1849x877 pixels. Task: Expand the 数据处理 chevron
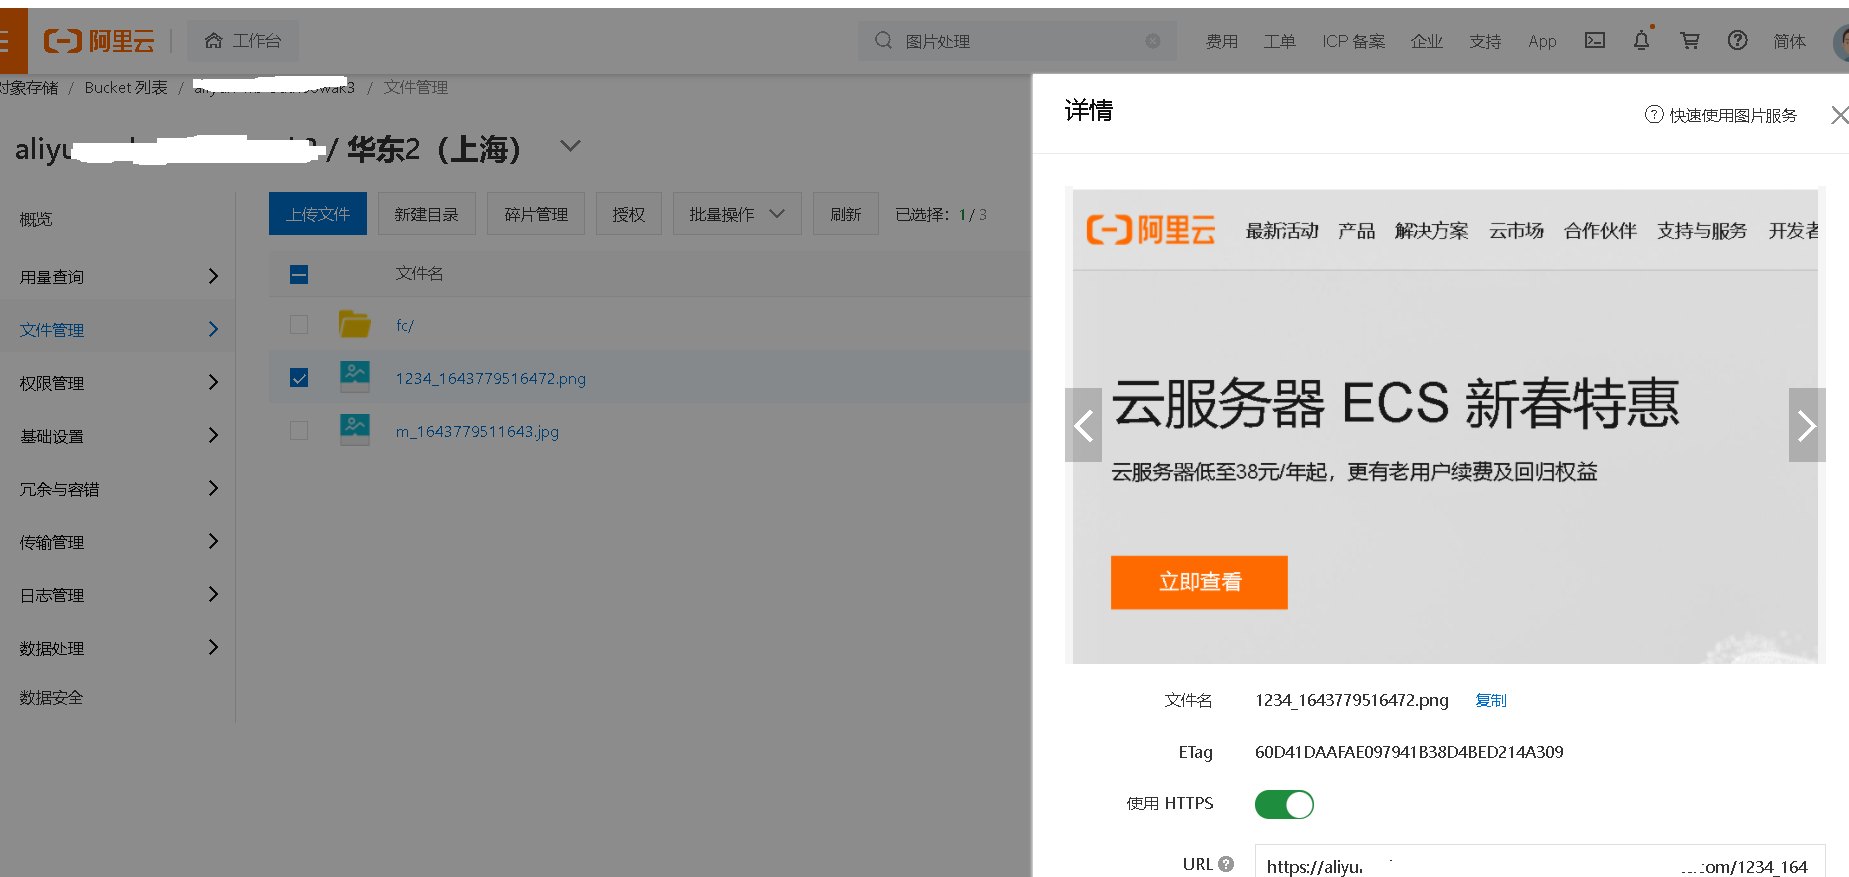[213, 647]
